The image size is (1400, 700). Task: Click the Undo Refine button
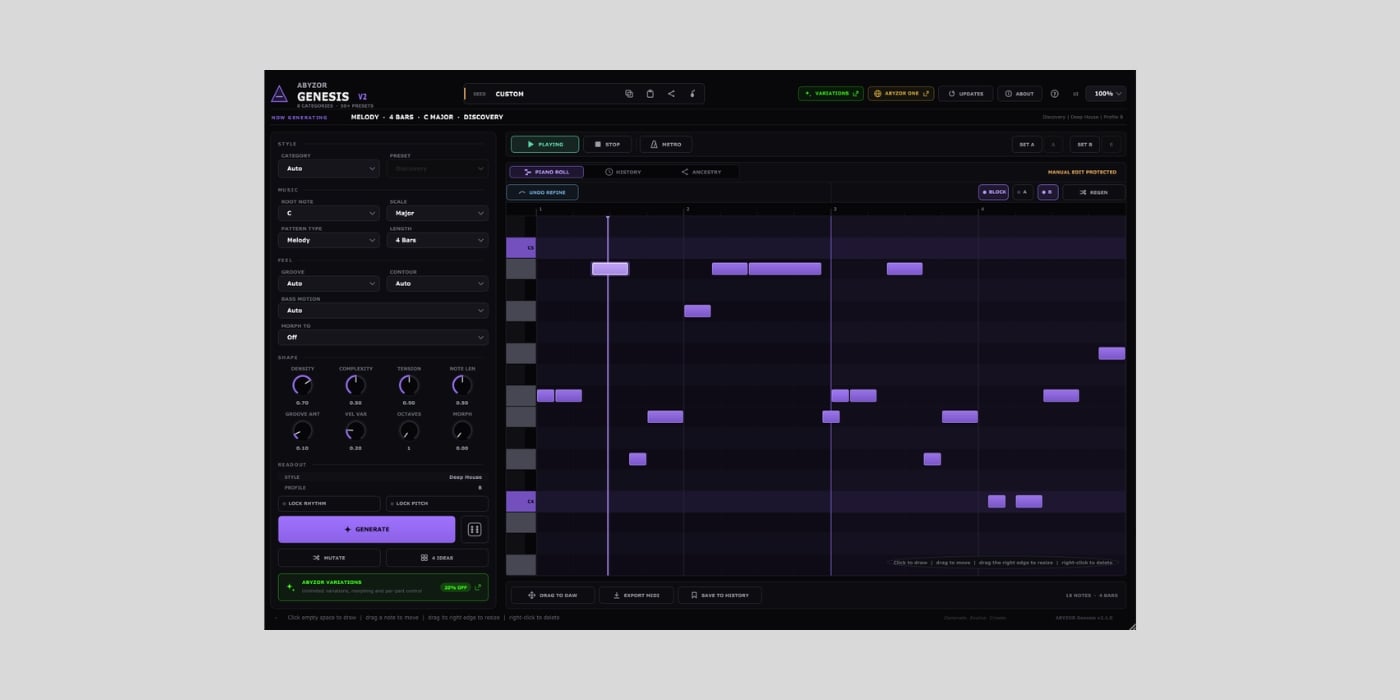542,192
